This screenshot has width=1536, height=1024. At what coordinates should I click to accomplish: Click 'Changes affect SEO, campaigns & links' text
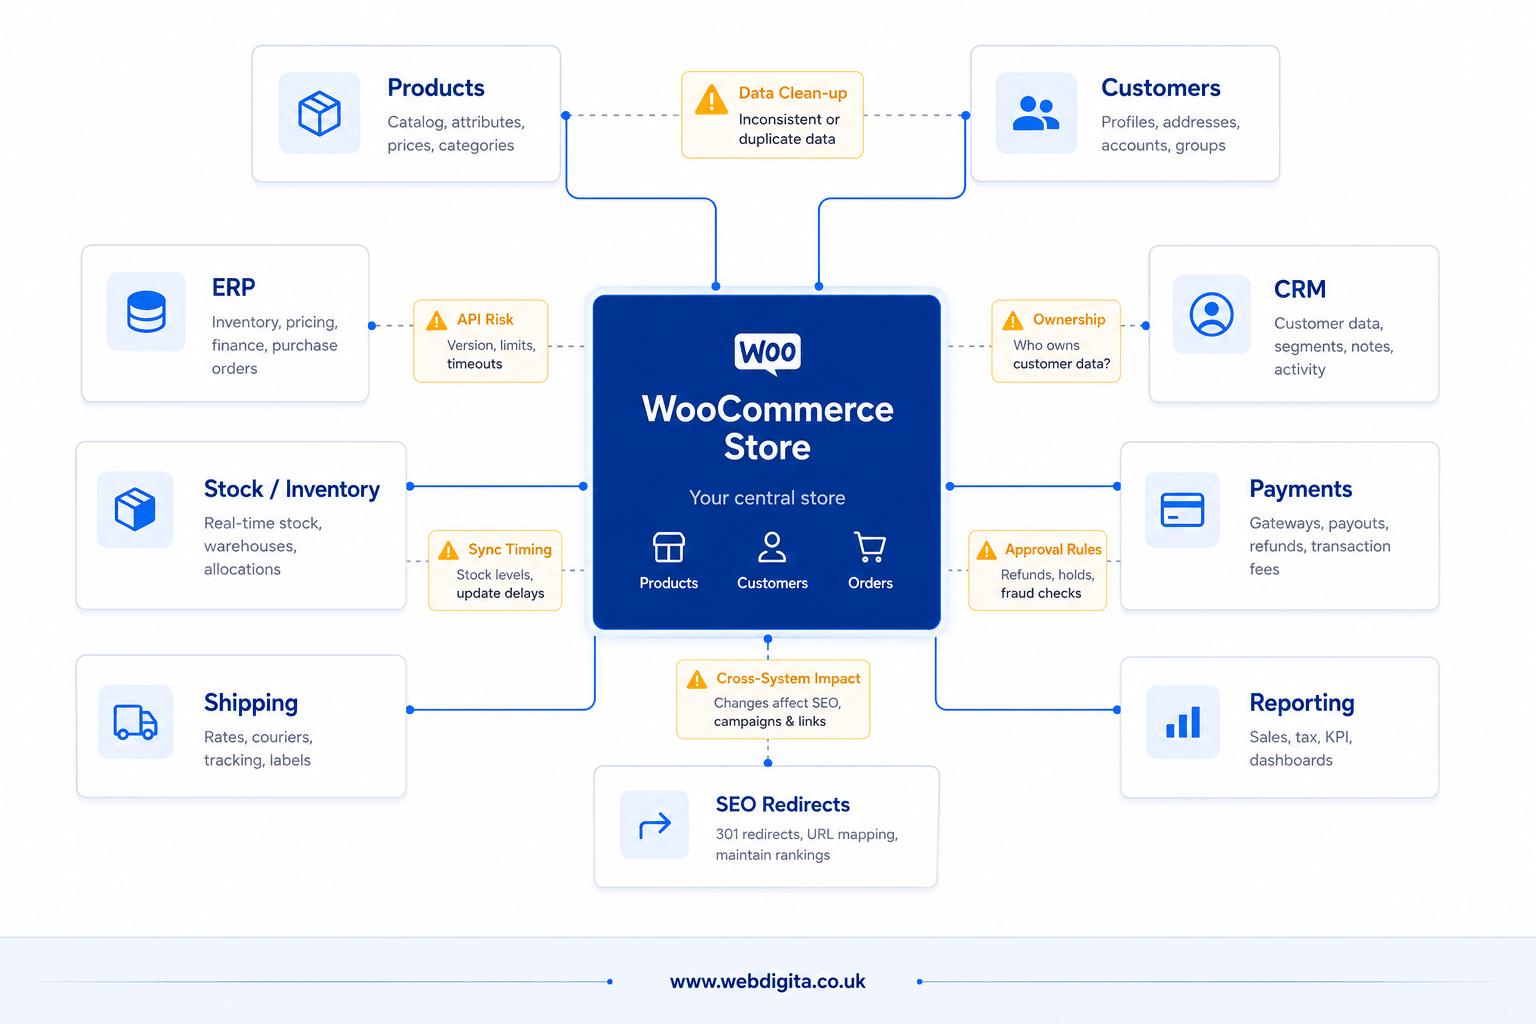tap(777, 712)
